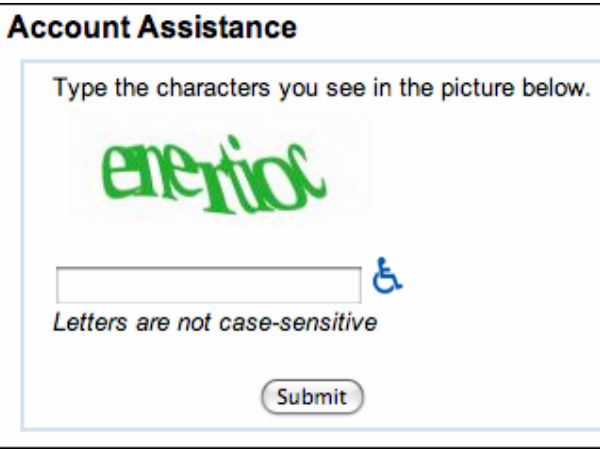Click the CAPTCHA answer text field
This screenshot has width=600, height=450.
click(208, 284)
